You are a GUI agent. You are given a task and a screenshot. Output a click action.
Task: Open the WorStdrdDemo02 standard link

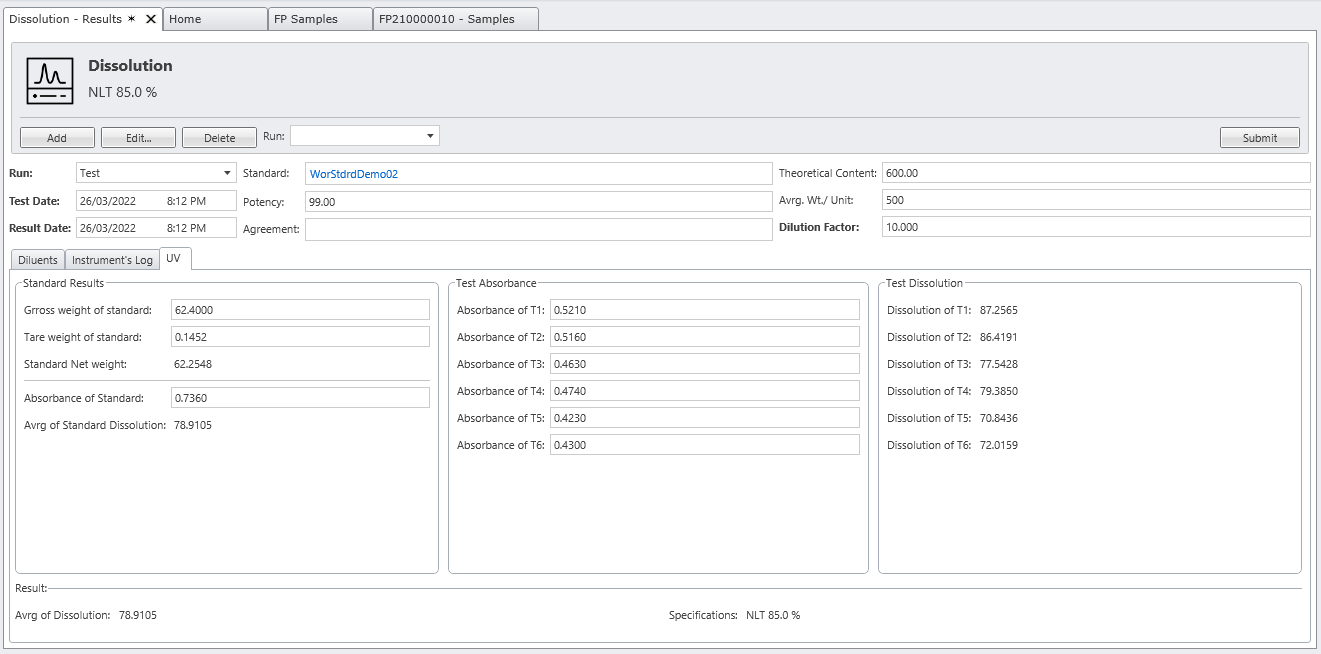coord(354,174)
